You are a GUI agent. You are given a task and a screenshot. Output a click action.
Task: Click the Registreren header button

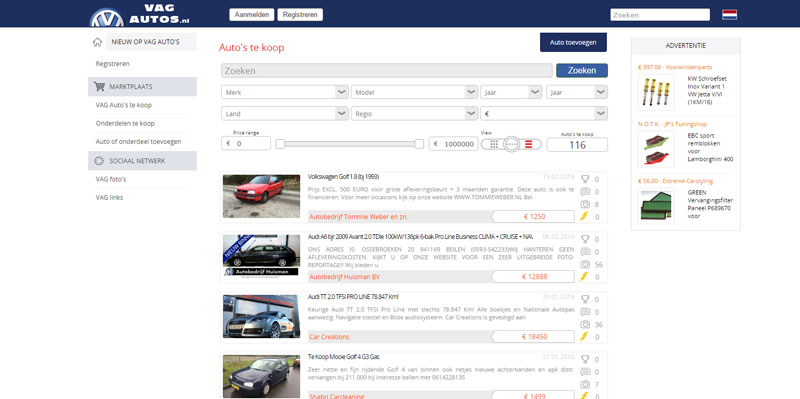(300, 15)
